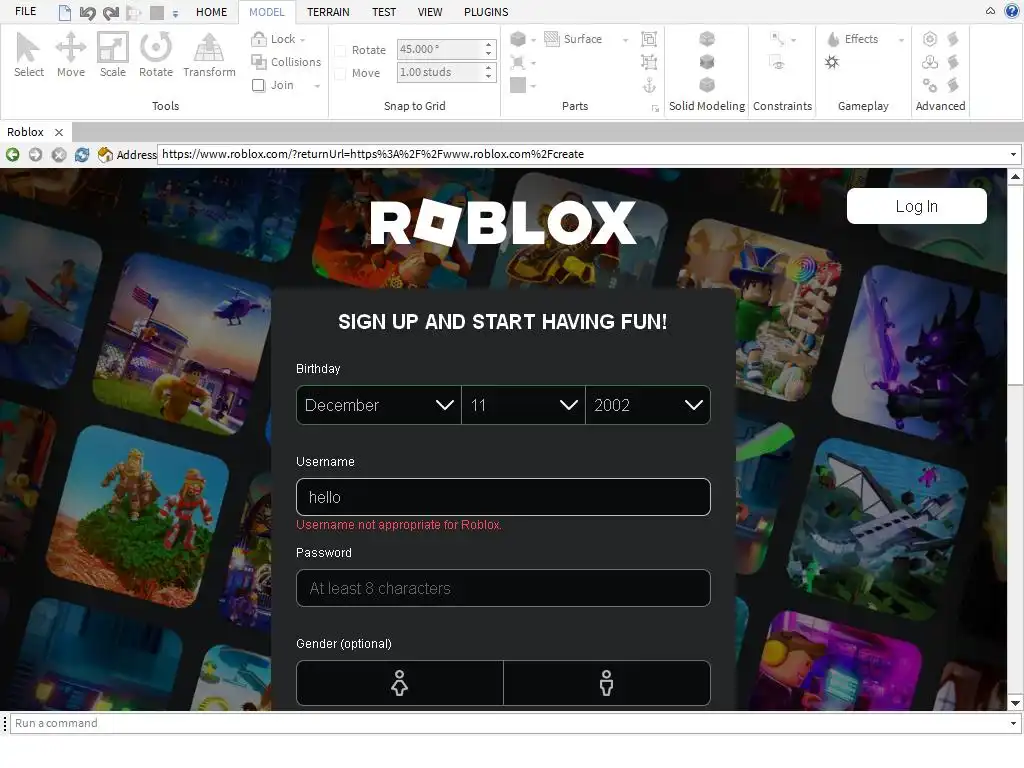Show constraint details with the eye icon
Viewport: 1024px width, 768px height.
(x=778, y=63)
